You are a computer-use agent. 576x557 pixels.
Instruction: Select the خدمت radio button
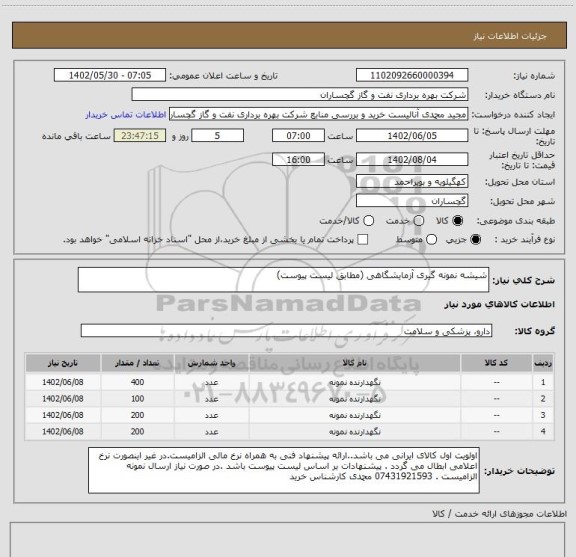point(419,221)
